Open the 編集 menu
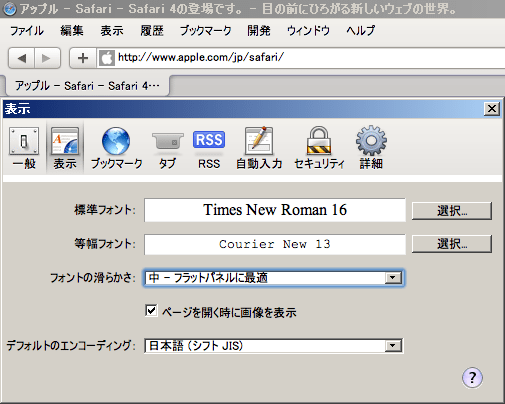The height and width of the screenshot is (404, 505). coord(72,31)
